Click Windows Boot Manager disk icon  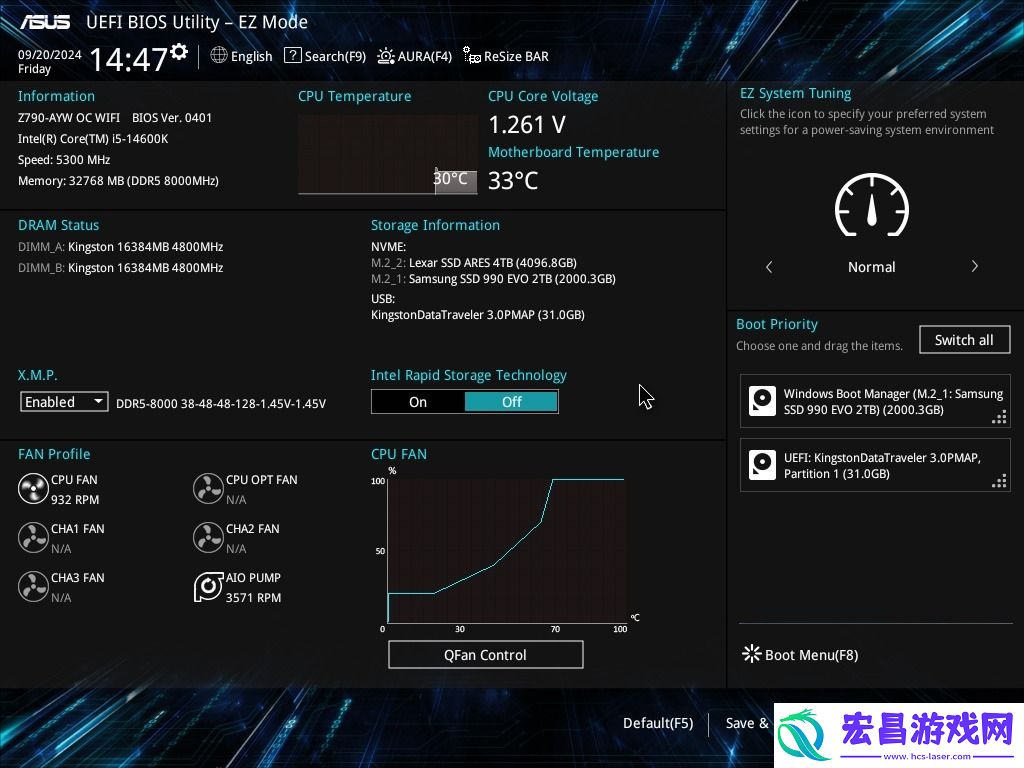click(x=762, y=401)
